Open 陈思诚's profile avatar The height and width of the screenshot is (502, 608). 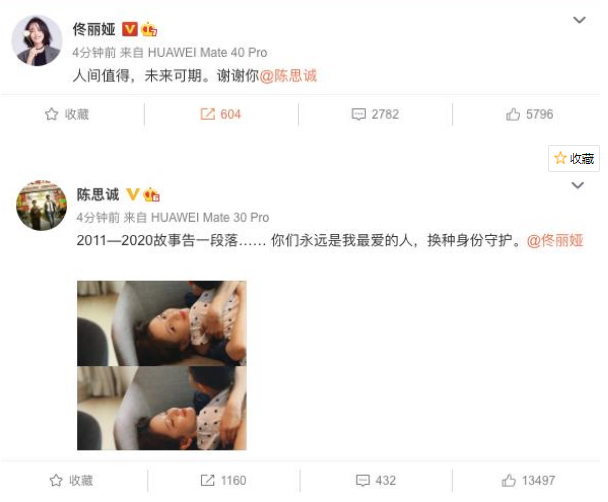tap(41, 205)
